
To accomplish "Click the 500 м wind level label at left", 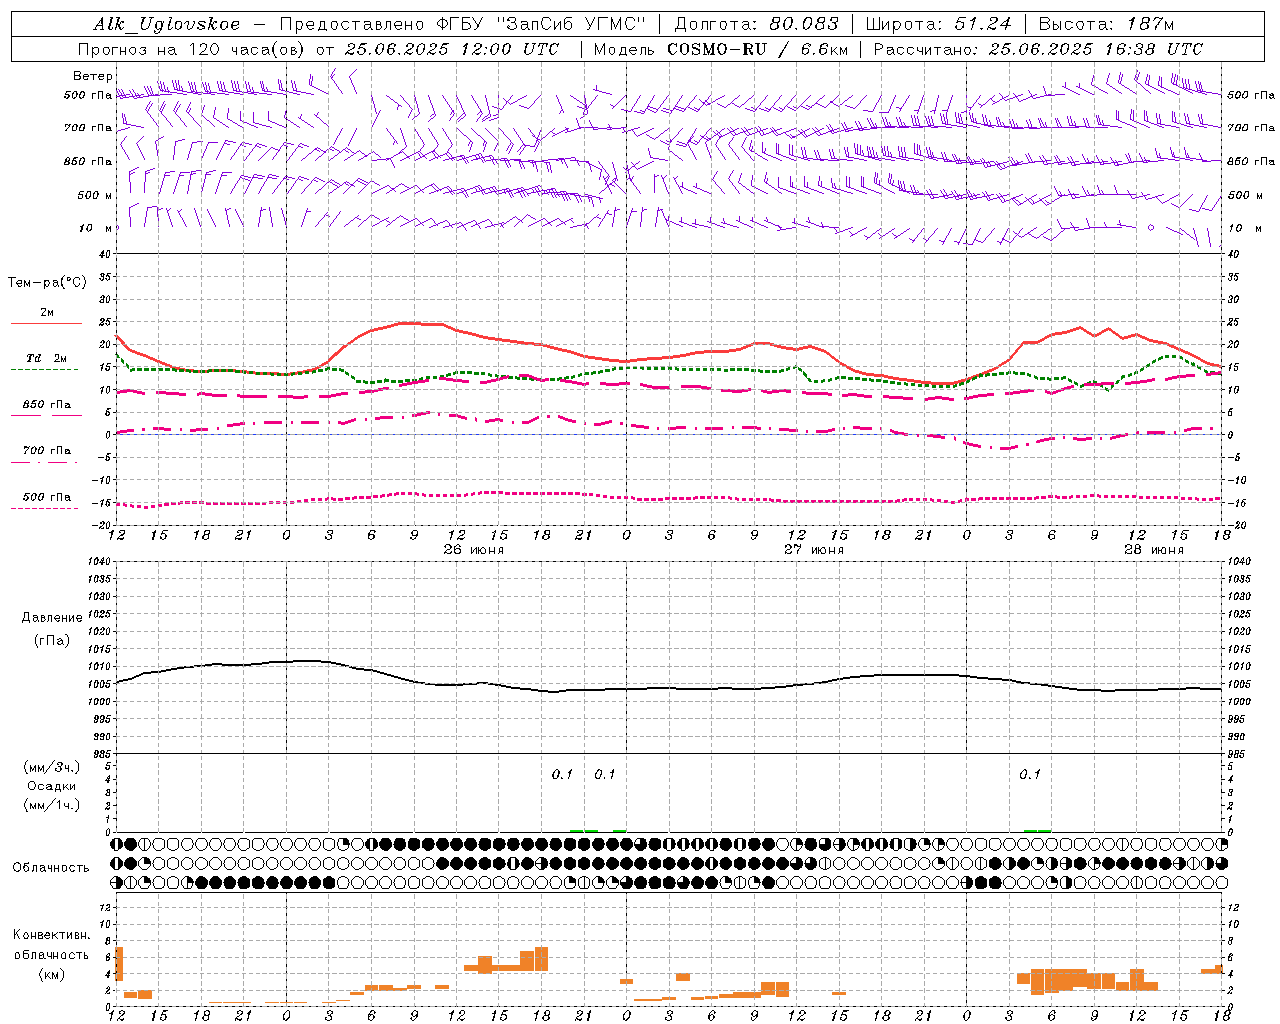I will coord(95,195).
